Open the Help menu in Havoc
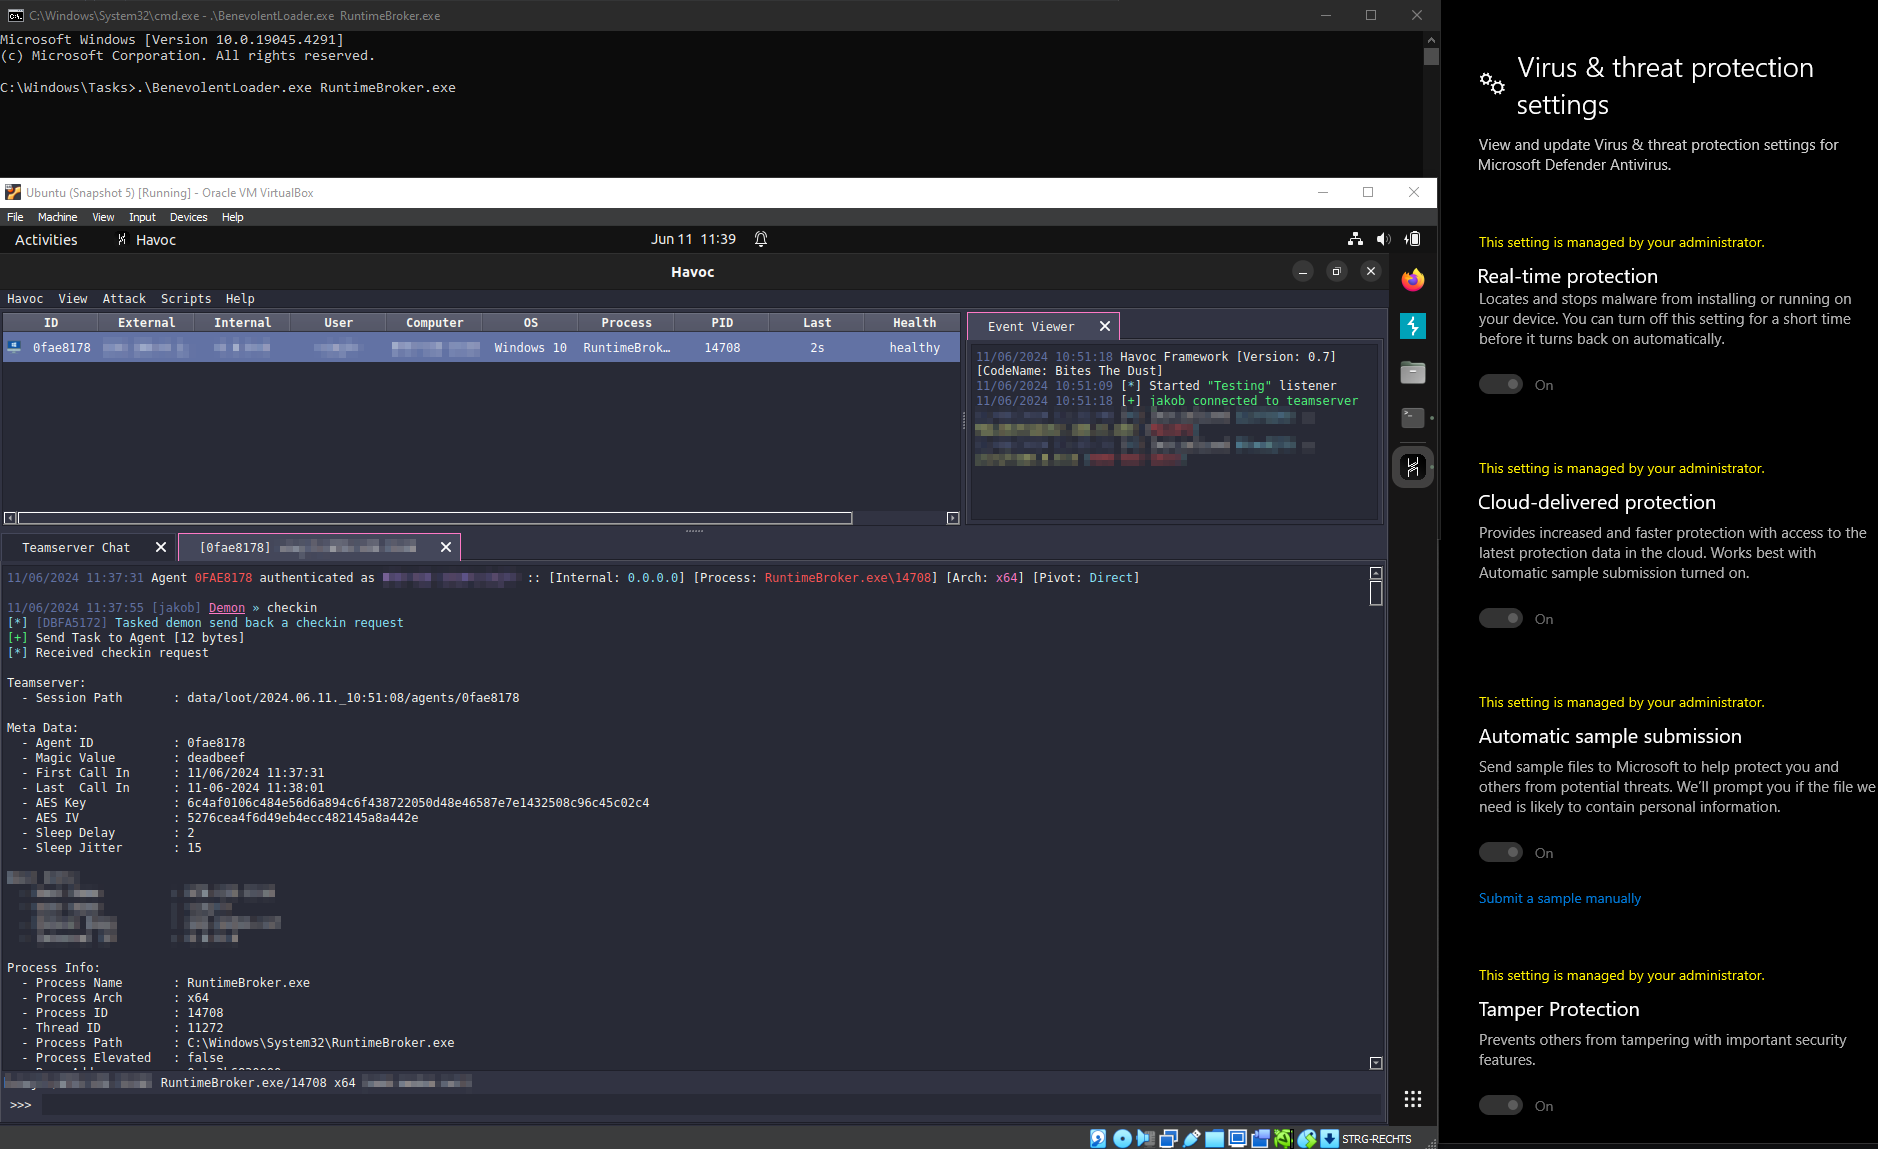The width and height of the screenshot is (1878, 1149). point(240,299)
